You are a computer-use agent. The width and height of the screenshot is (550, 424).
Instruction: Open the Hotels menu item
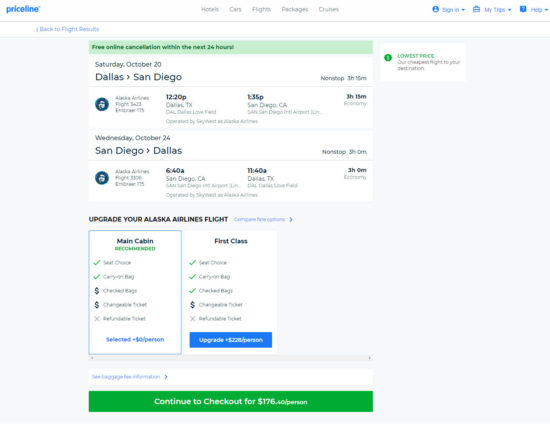210,9
